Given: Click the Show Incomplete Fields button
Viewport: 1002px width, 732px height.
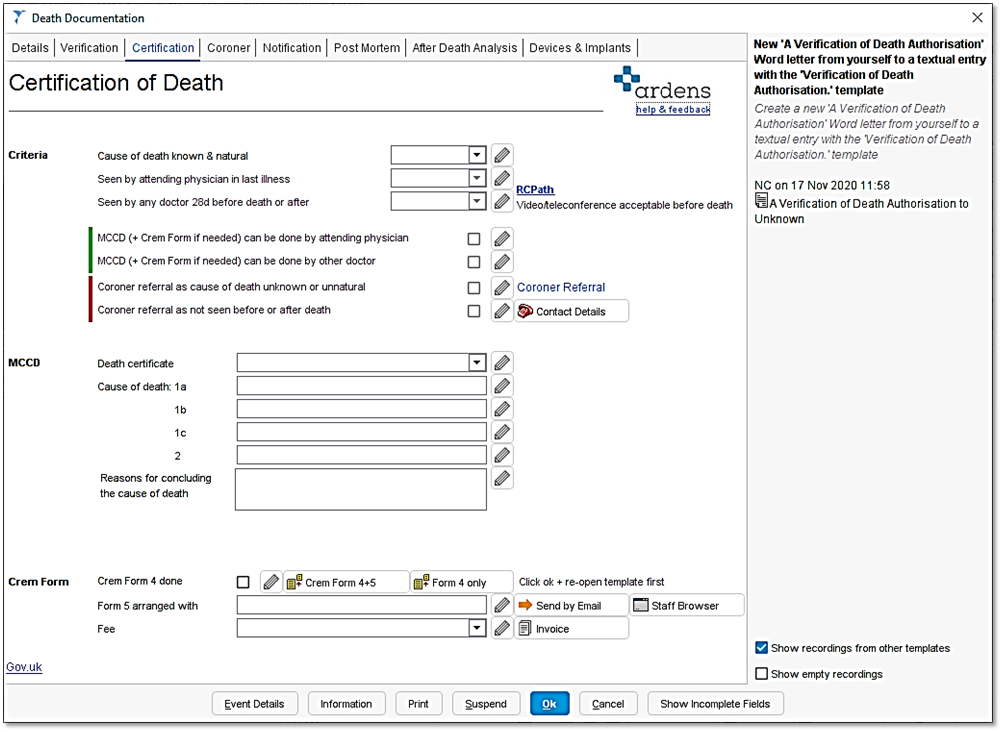Looking at the screenshot, I should [x=715, y=703].
